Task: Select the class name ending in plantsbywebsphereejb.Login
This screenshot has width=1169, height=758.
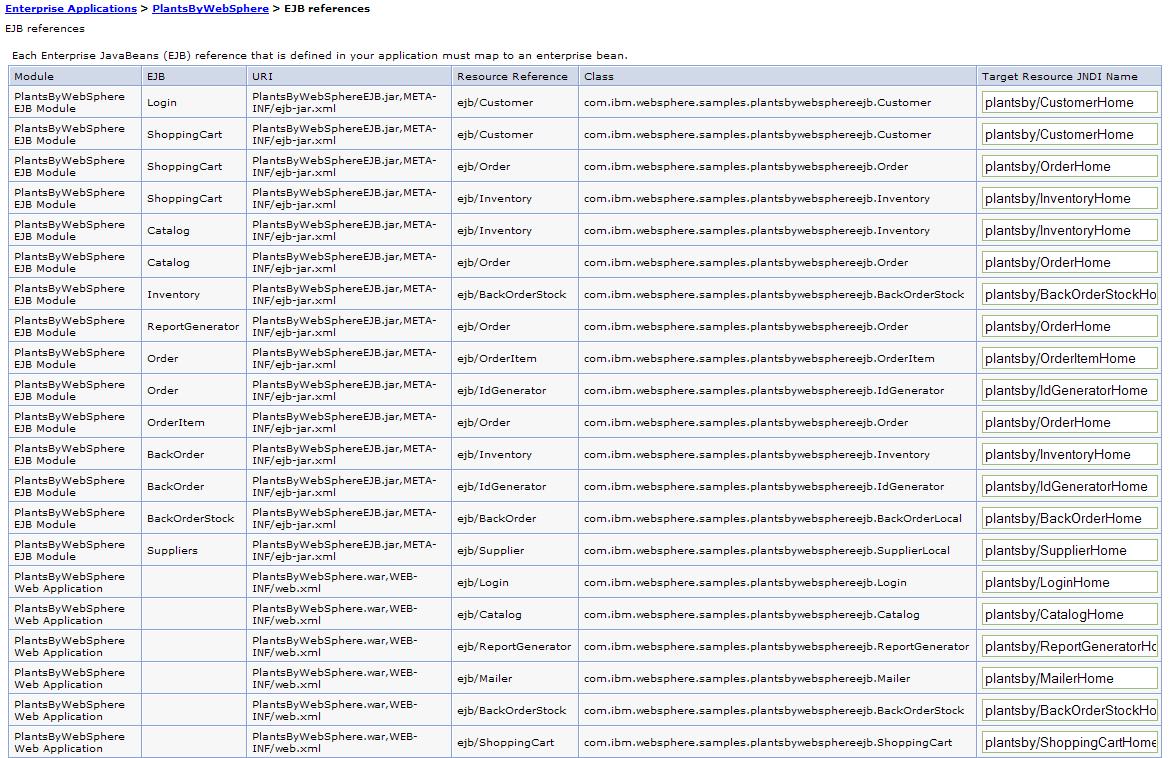Action: pyautogui.click(x=746, y=583)
